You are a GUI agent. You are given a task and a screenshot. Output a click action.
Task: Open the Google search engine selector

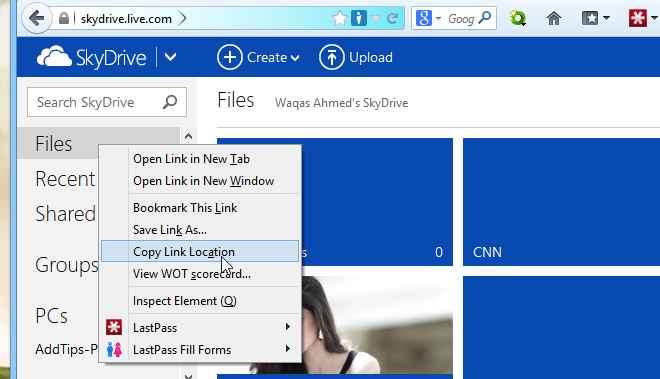click(x=428, y=19)
